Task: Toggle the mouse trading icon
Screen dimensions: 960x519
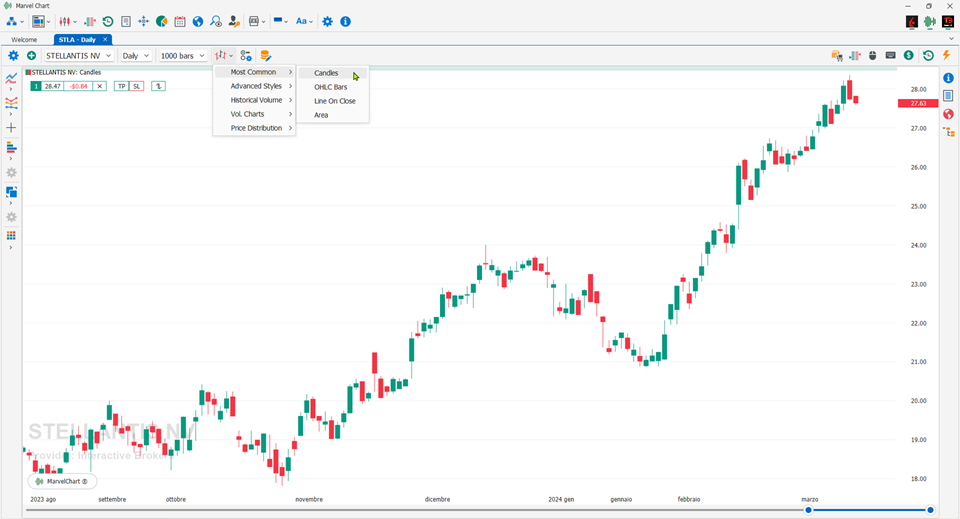Action: 872,56
